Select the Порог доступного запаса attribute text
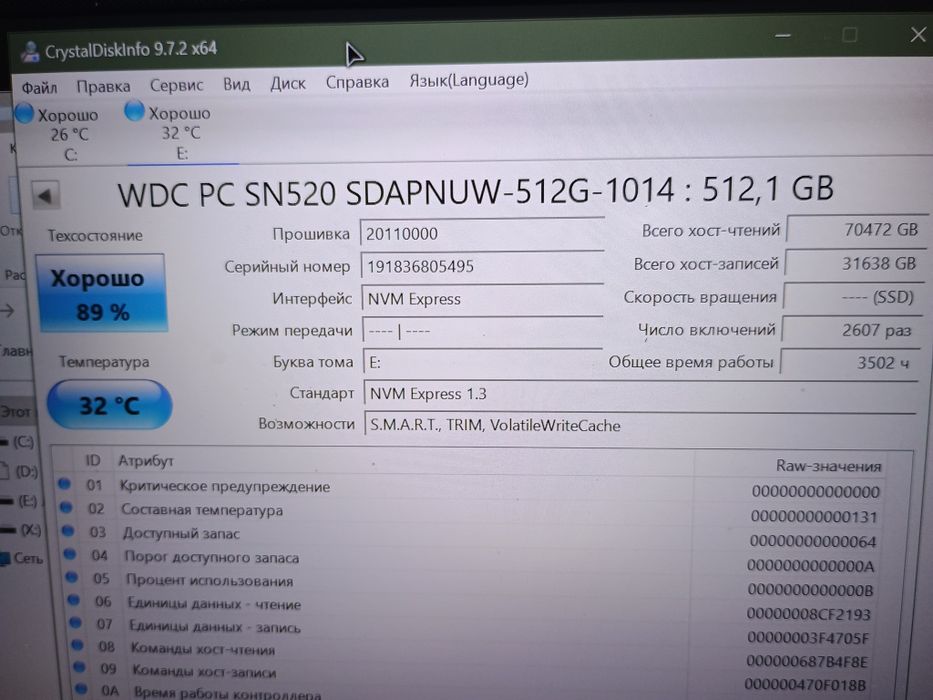Screen dimensions: 933x700 click(212, 558)
